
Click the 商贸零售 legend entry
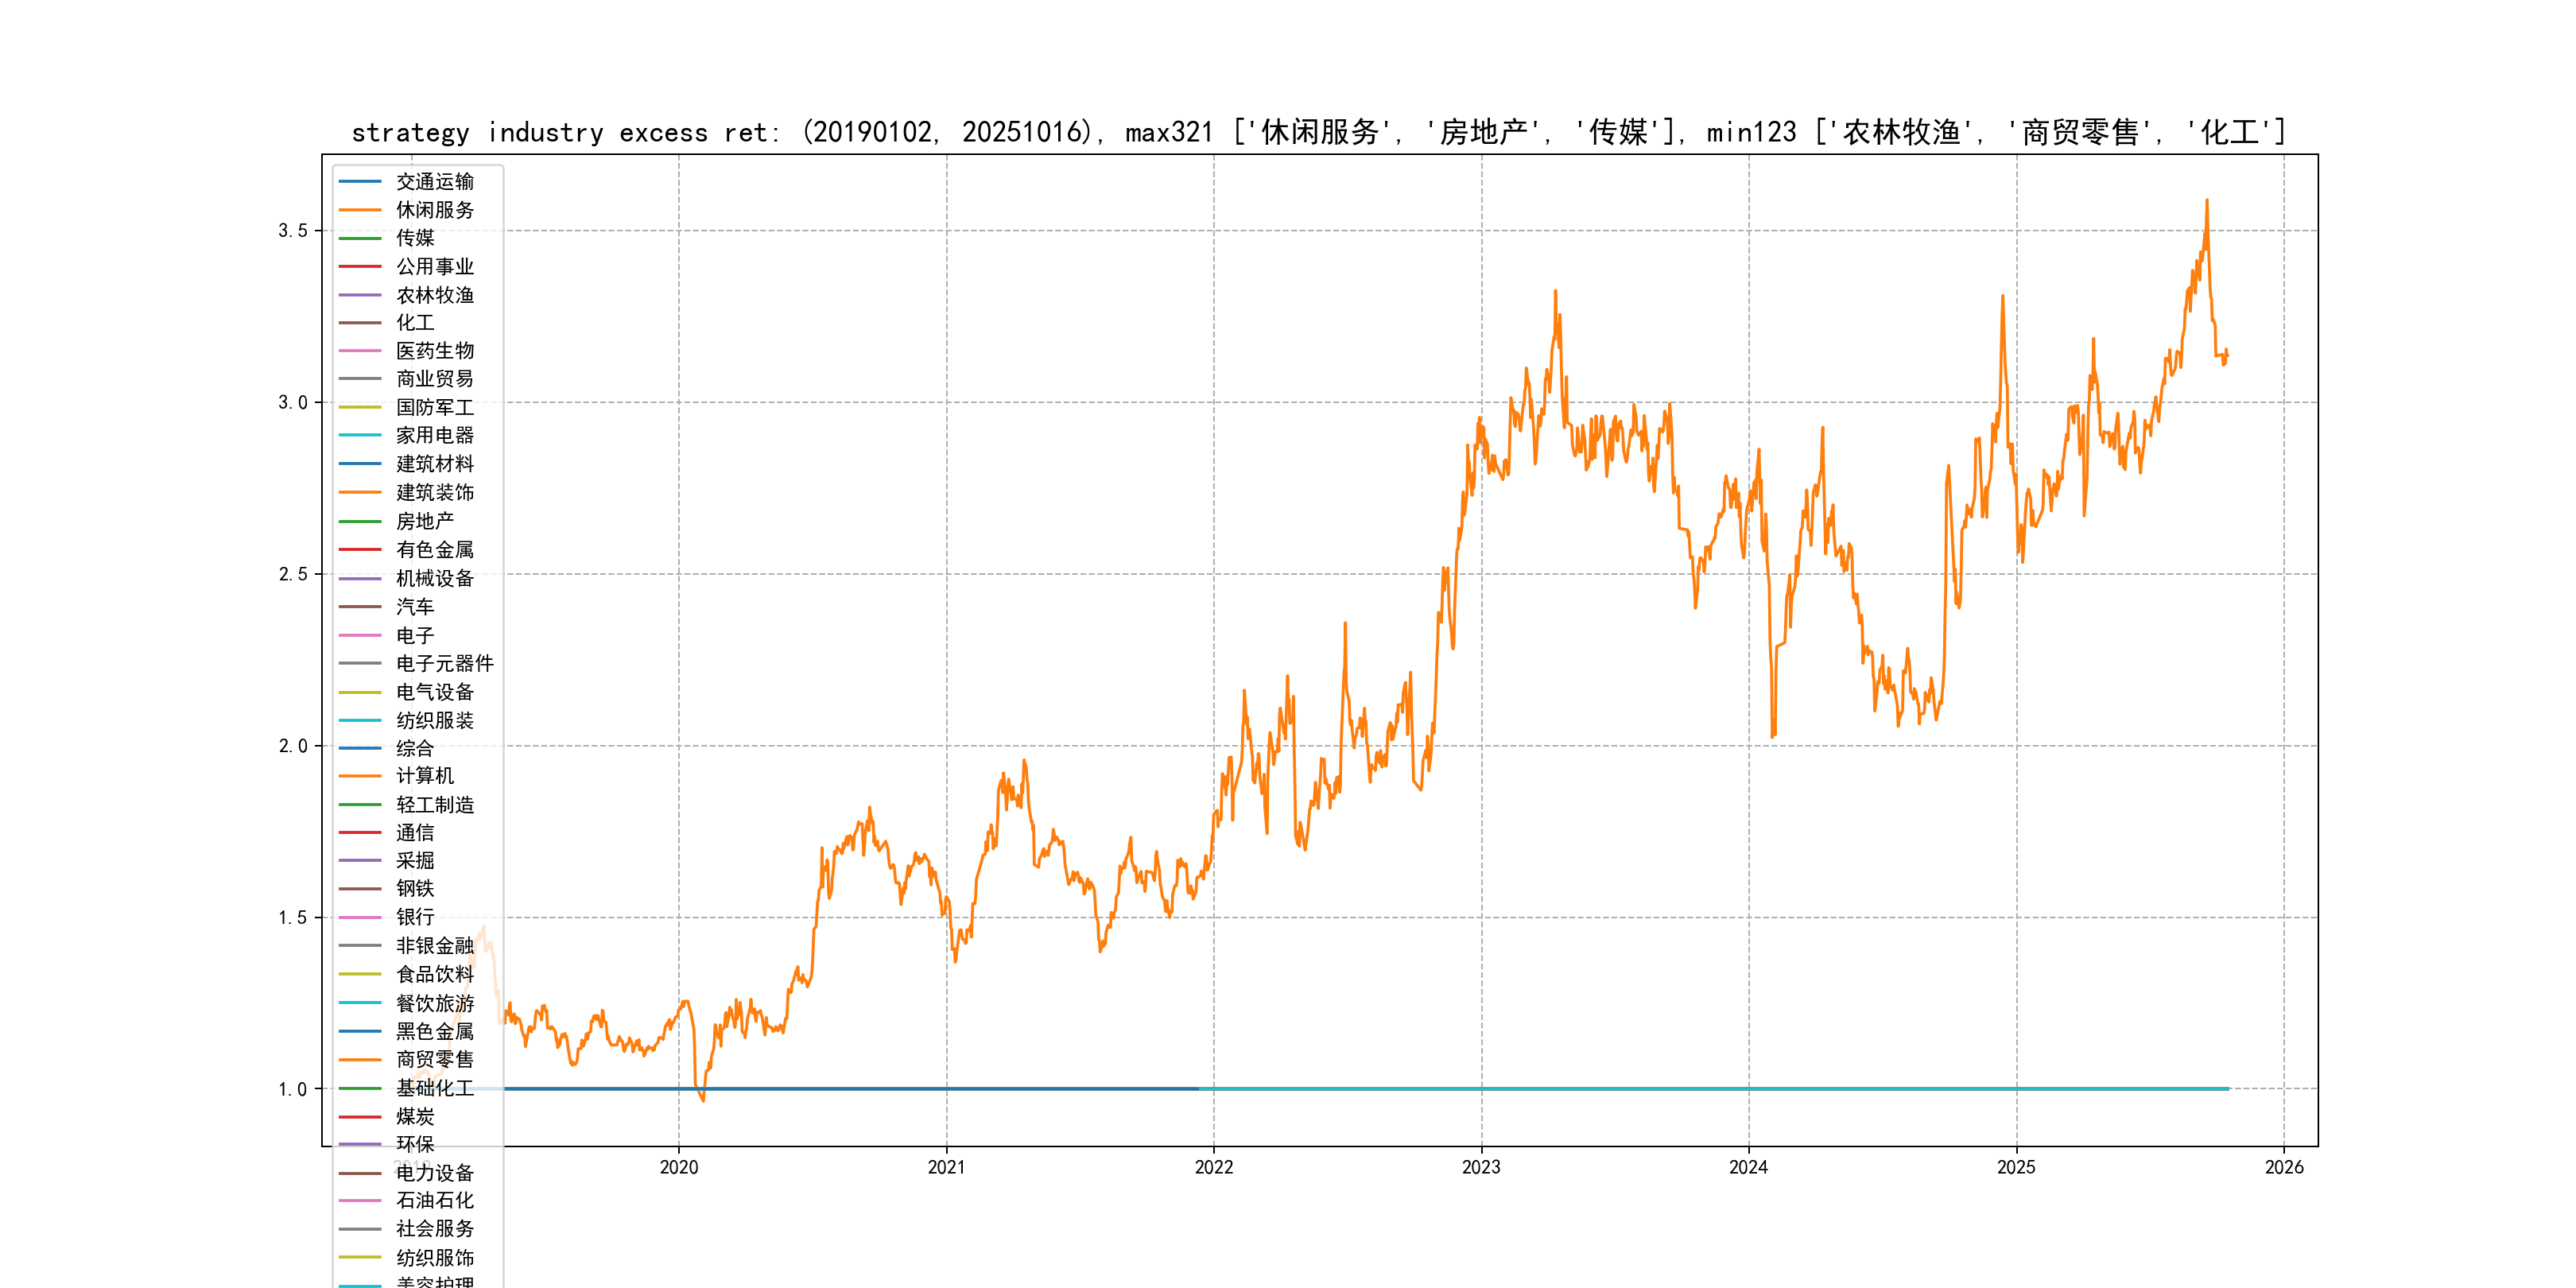pyautogui.click(x=434, y=1059)
